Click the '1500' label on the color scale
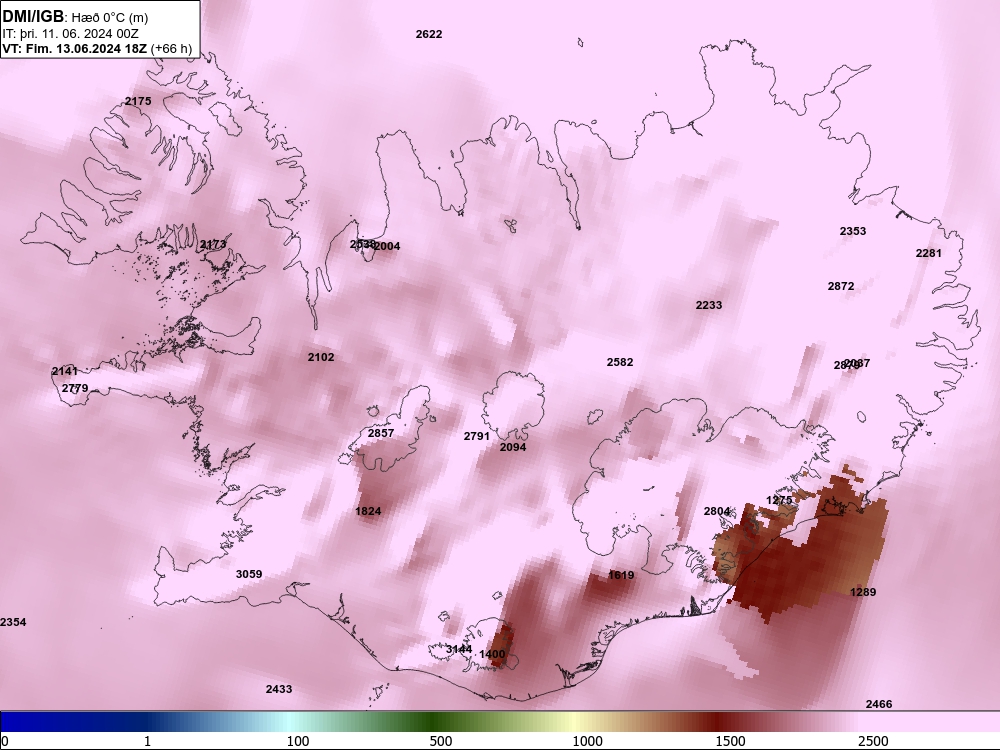The width and height of the screenshot is (1000, 750). tap(730, 741)
